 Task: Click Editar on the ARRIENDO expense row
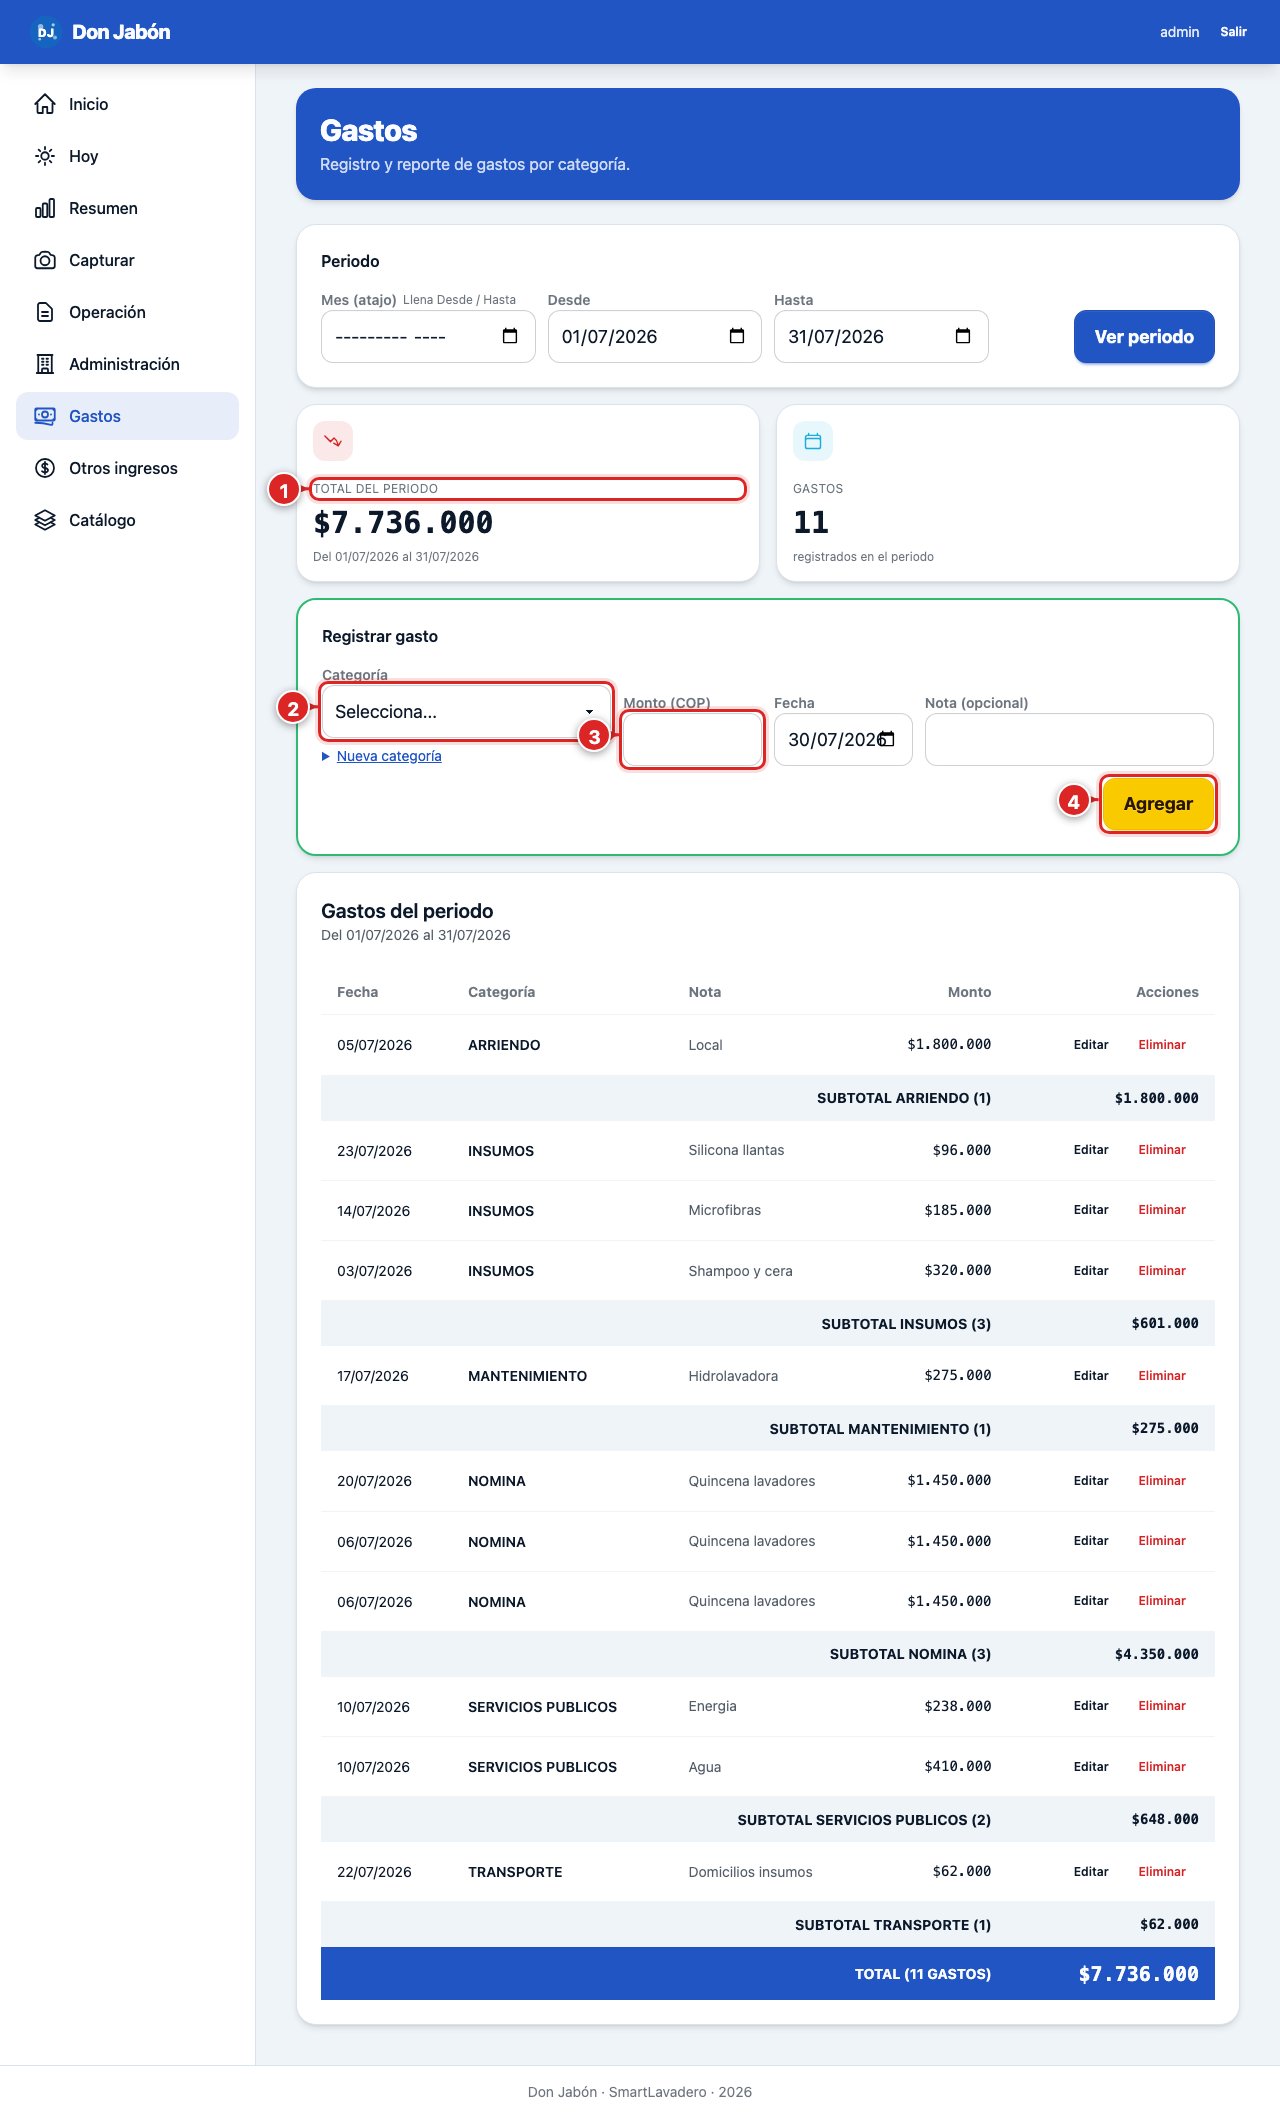click(1091, 1045)
